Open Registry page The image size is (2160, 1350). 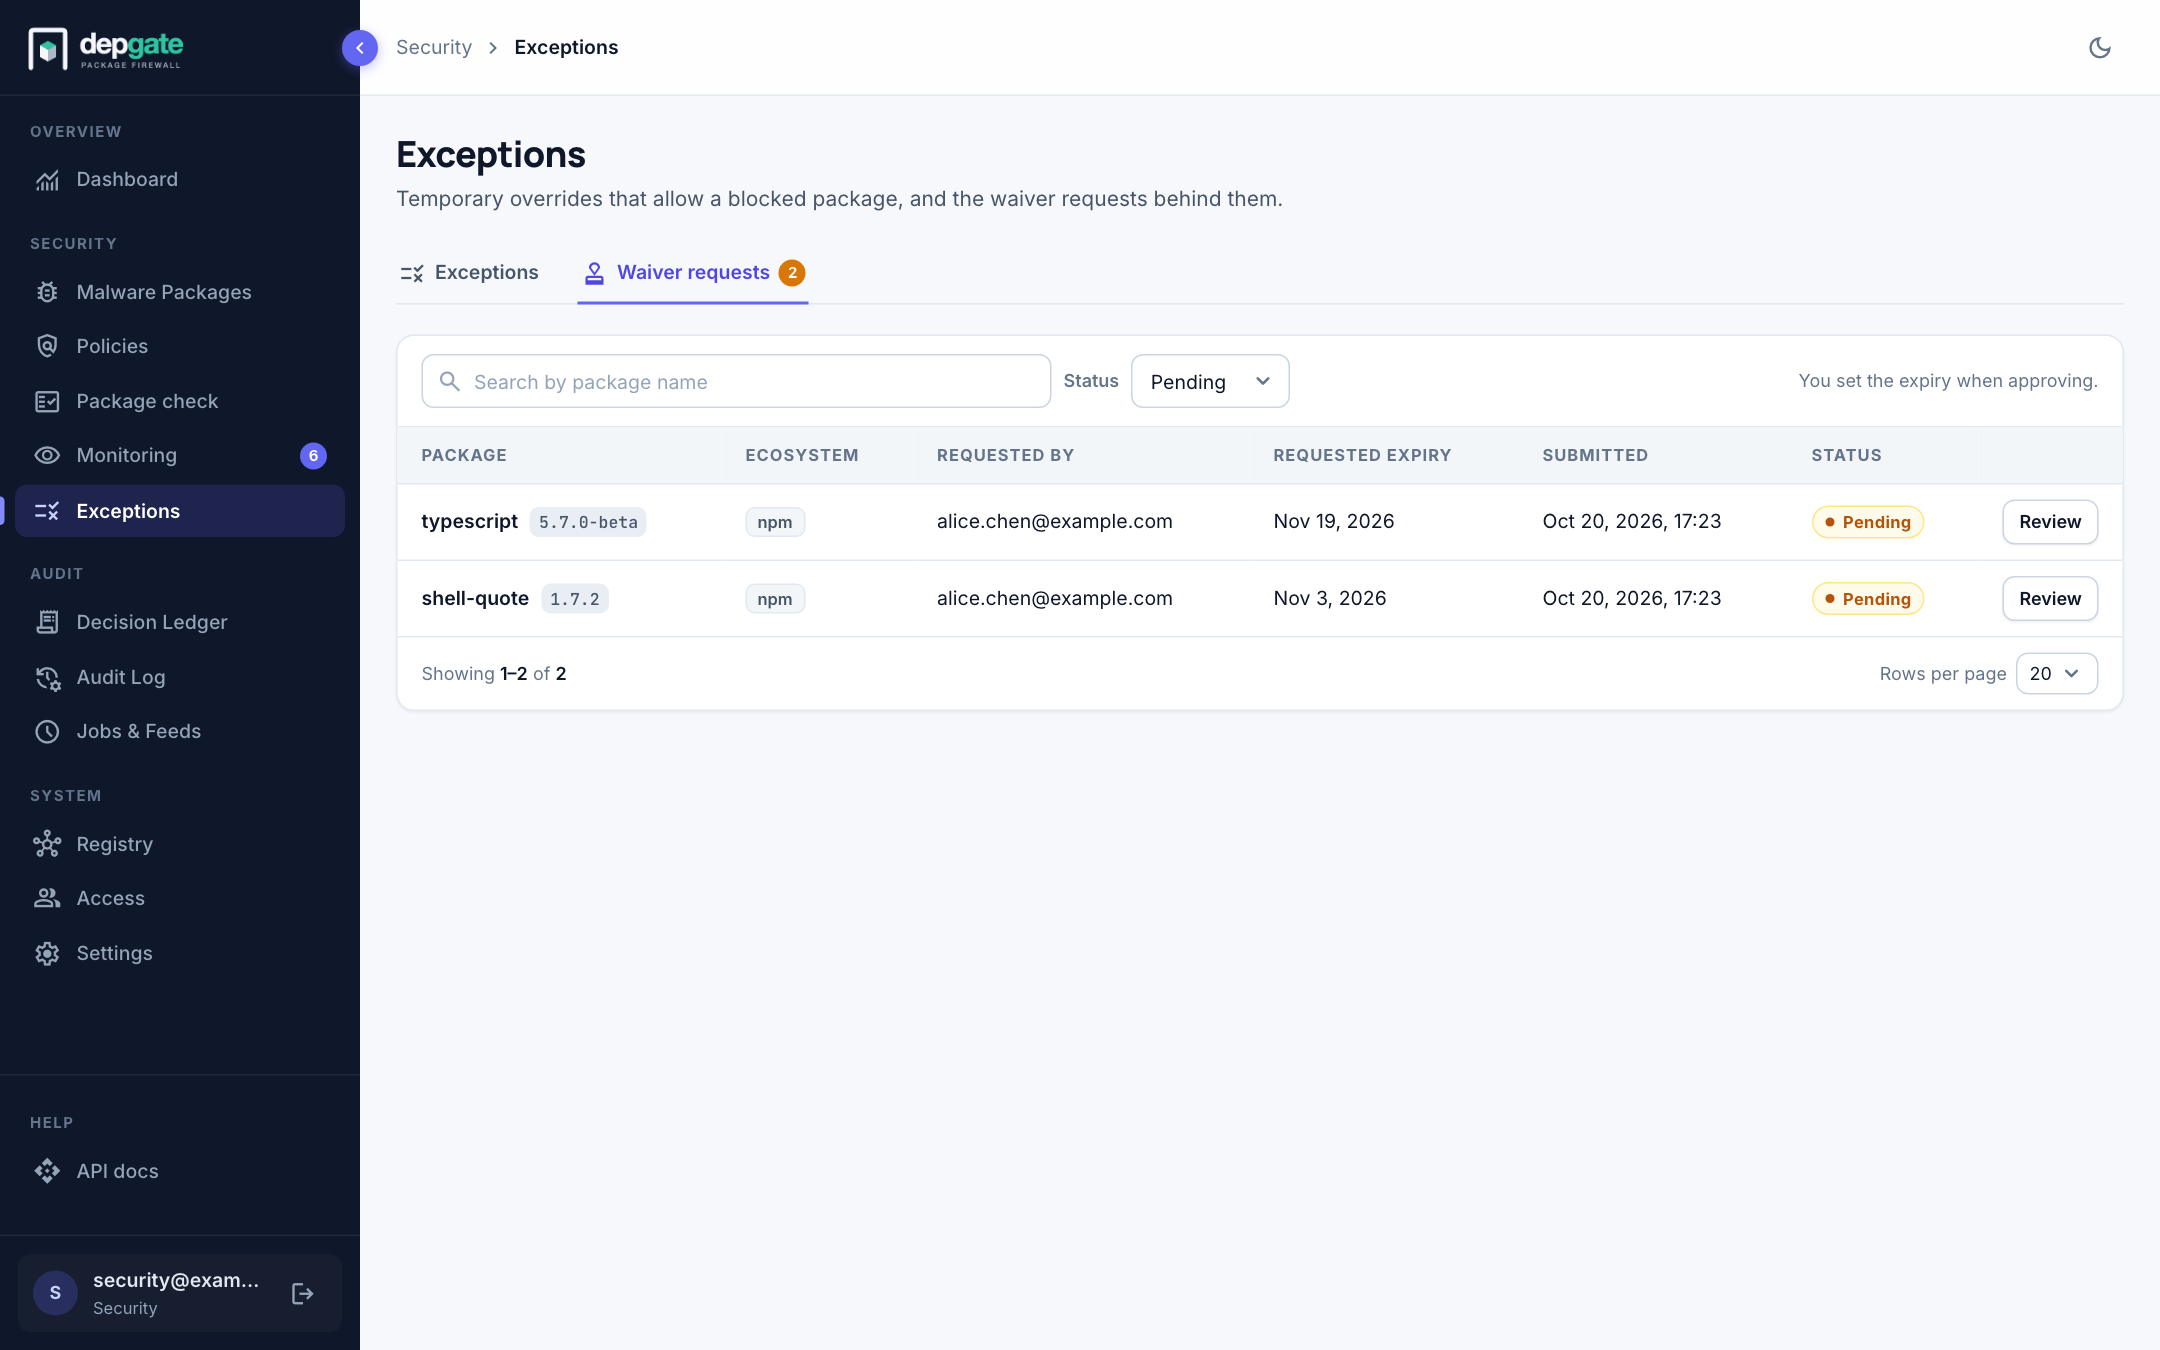[180, 844]
